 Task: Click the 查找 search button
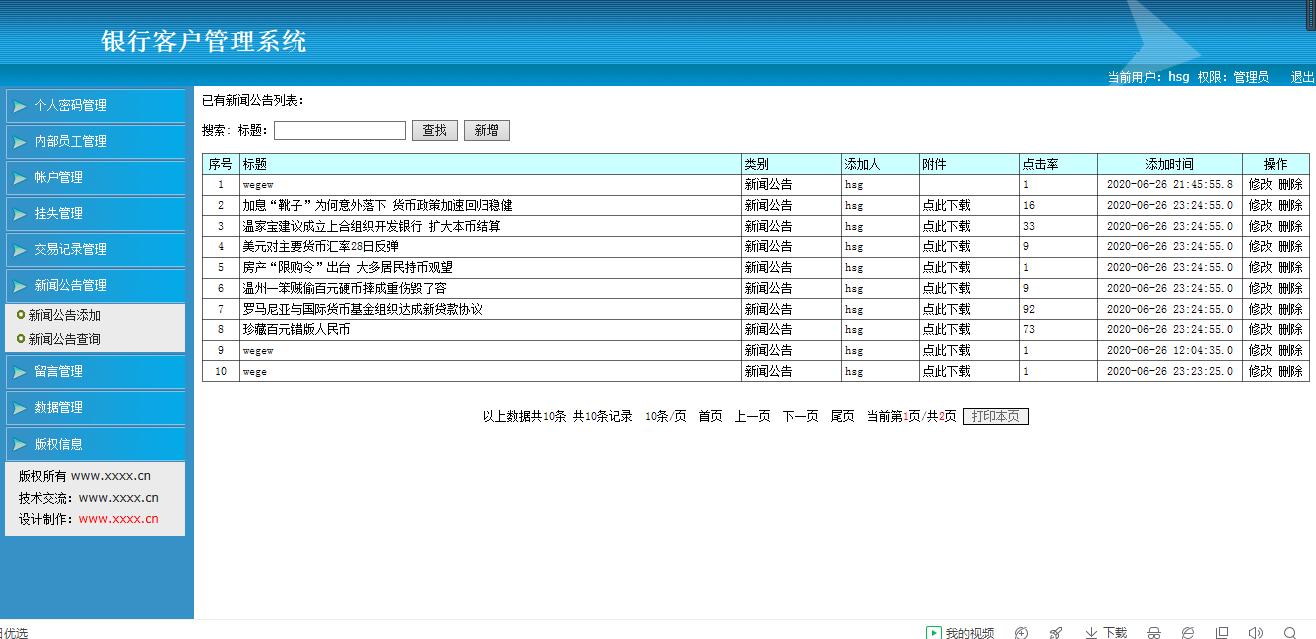pyautogui.click(x=435, y=130)
